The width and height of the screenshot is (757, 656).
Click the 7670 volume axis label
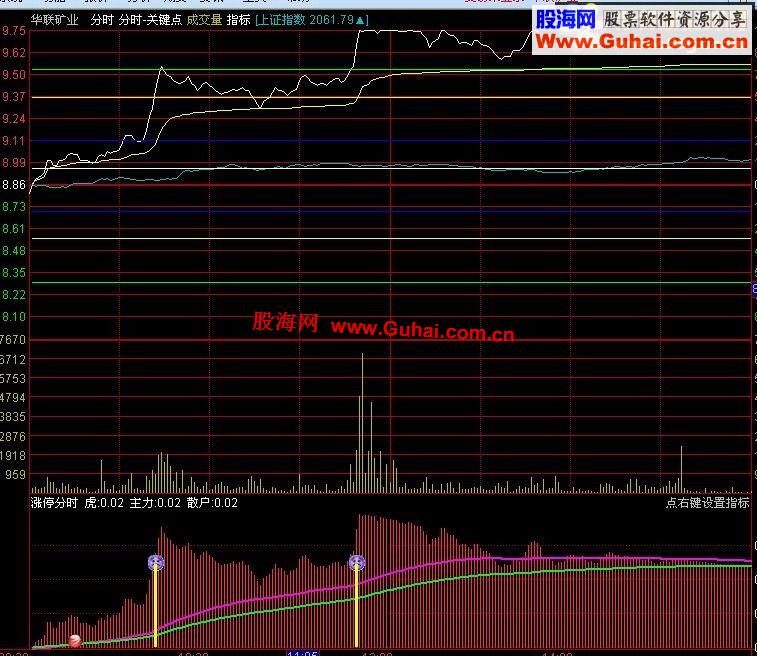click(x=13, y=340)
